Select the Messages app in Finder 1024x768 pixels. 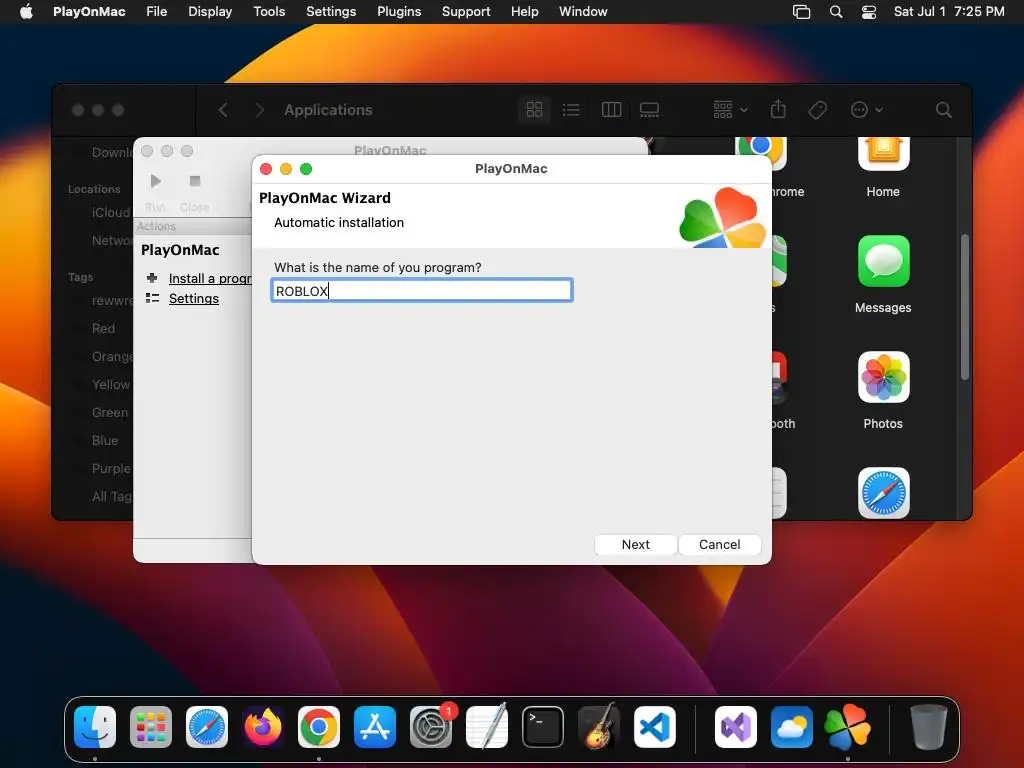pyautogui.click(x=883, y=274)
